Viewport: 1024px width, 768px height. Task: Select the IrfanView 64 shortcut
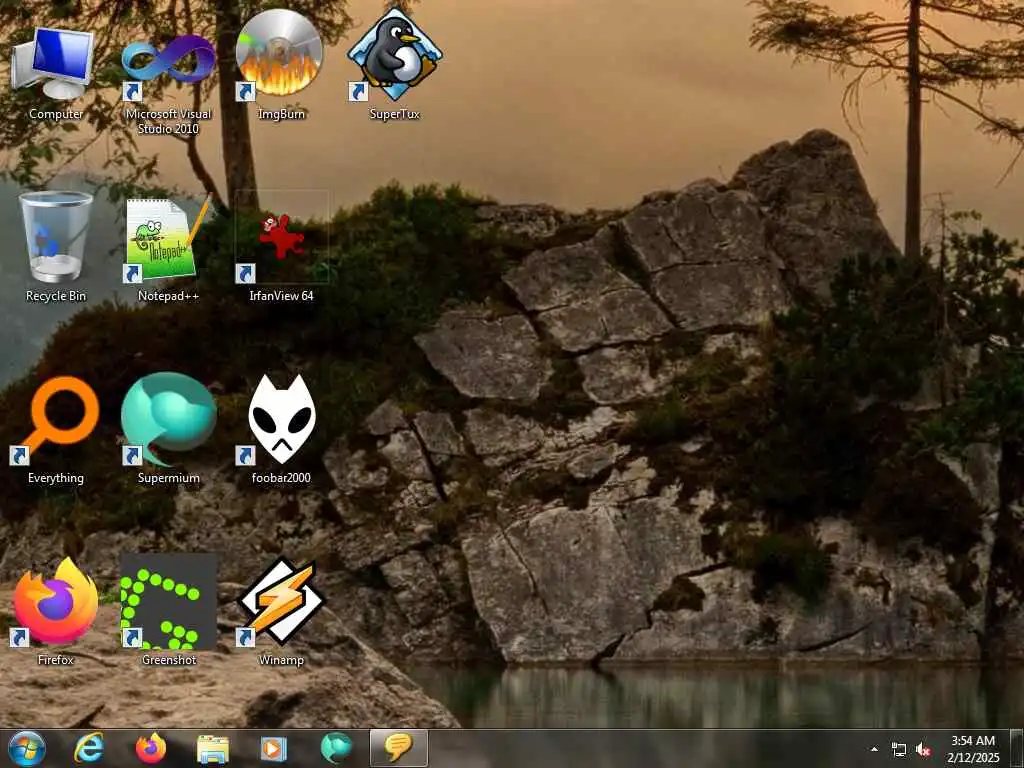point(281,247)
